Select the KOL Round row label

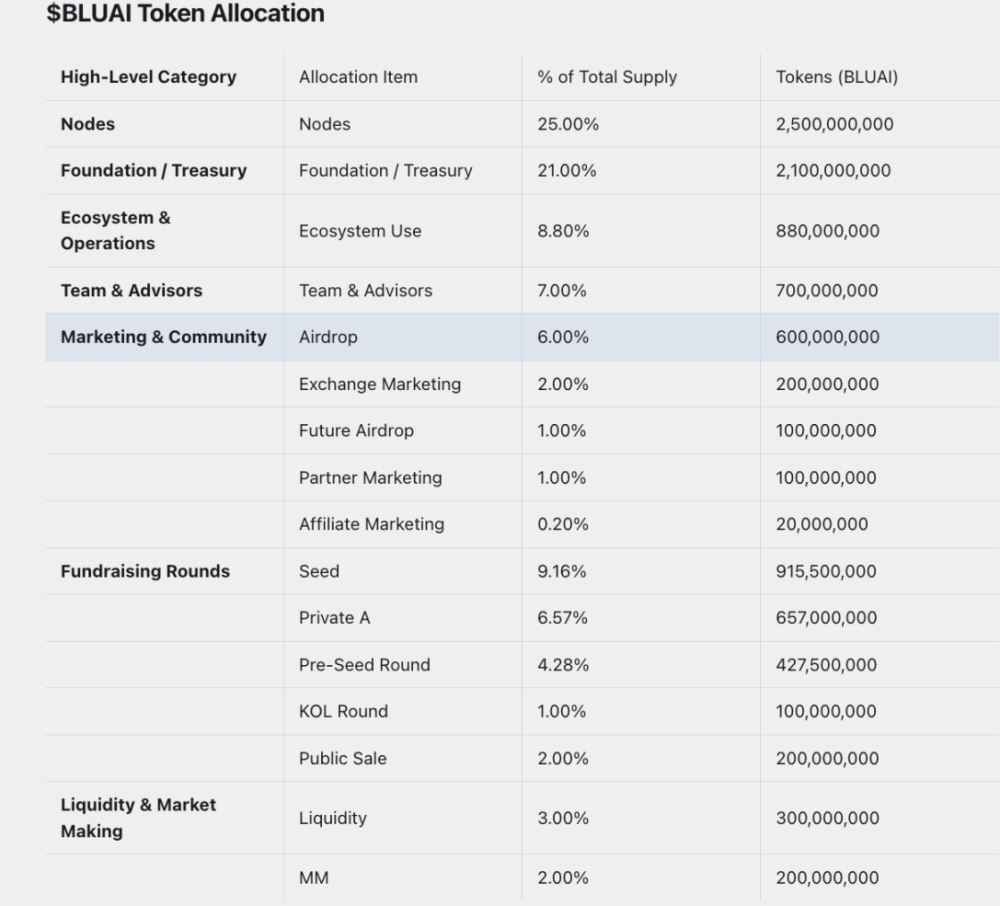click(343, 711)
